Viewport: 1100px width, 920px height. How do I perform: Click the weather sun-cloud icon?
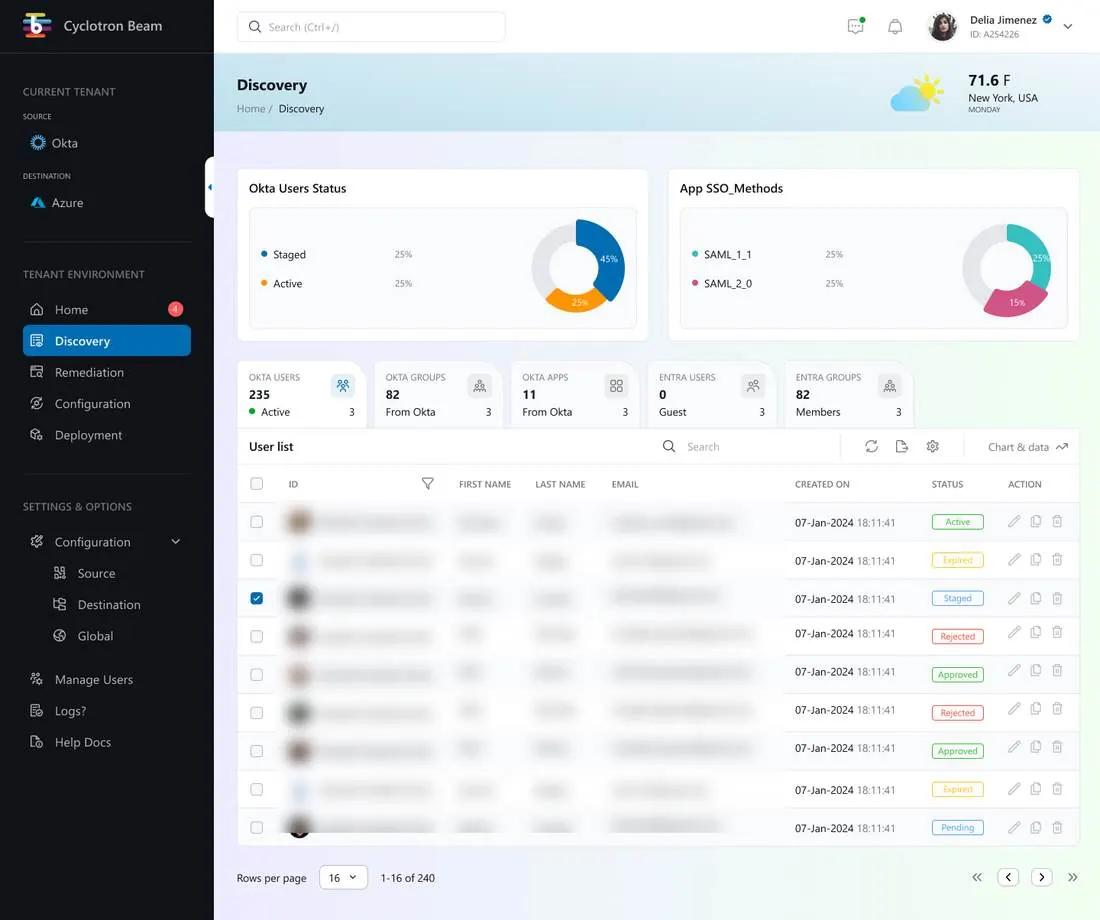pos(918,93)
